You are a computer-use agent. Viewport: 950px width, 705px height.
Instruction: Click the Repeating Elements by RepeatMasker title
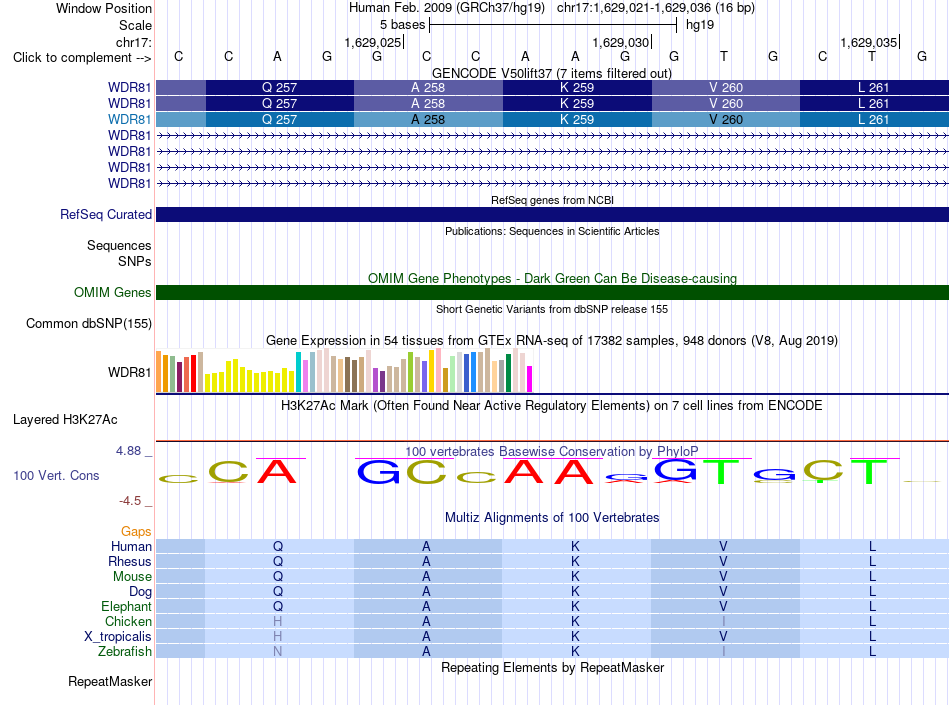(552, 667)
